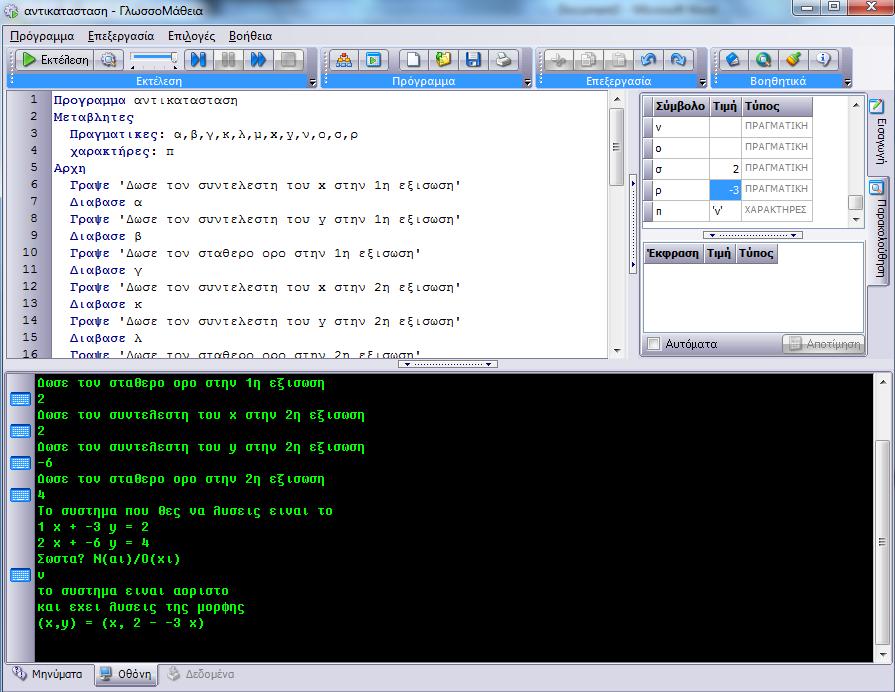The width and height of the screenshot is (895, 692).
Task: Click the step-by-step execution icon
Action: (x=199, y=59)
